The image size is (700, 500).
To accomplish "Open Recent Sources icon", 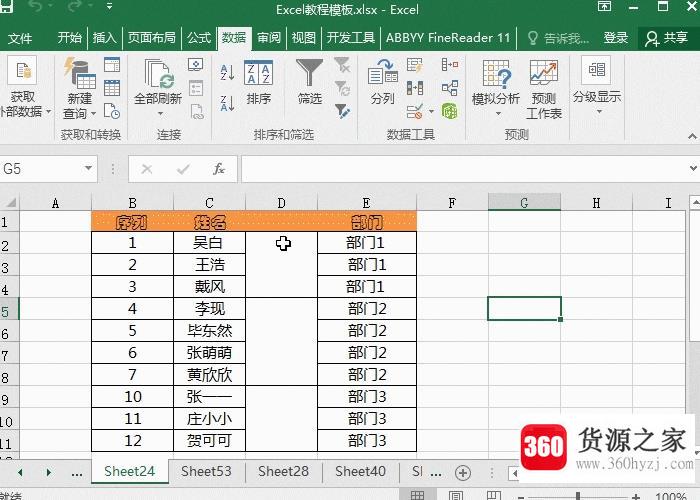I will 112,111.
